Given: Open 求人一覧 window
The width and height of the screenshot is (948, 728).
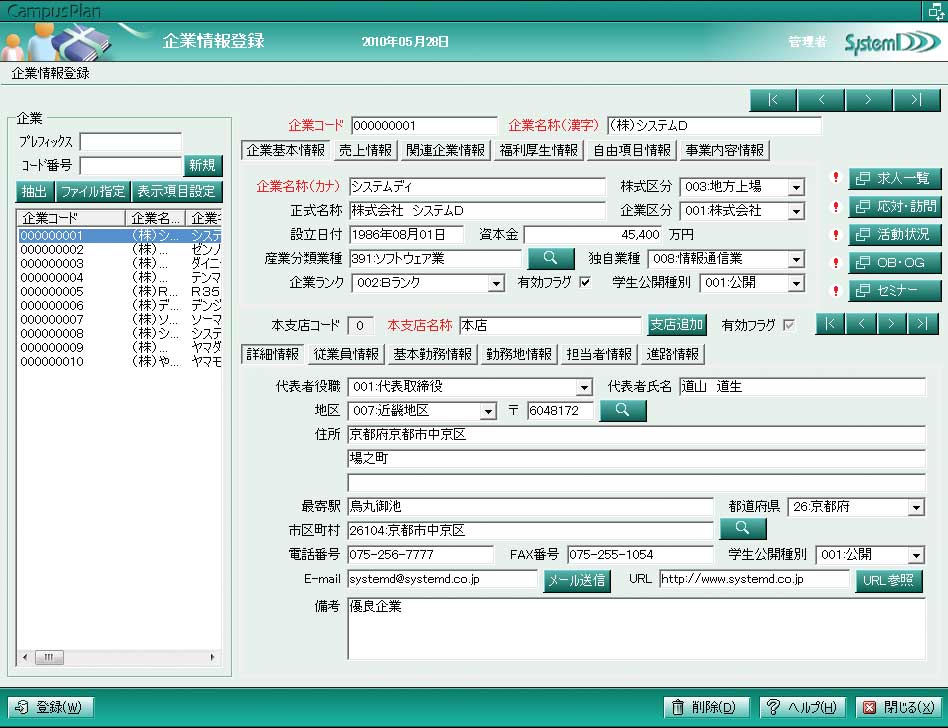Looking at the screenshot, I should point(894,178).
